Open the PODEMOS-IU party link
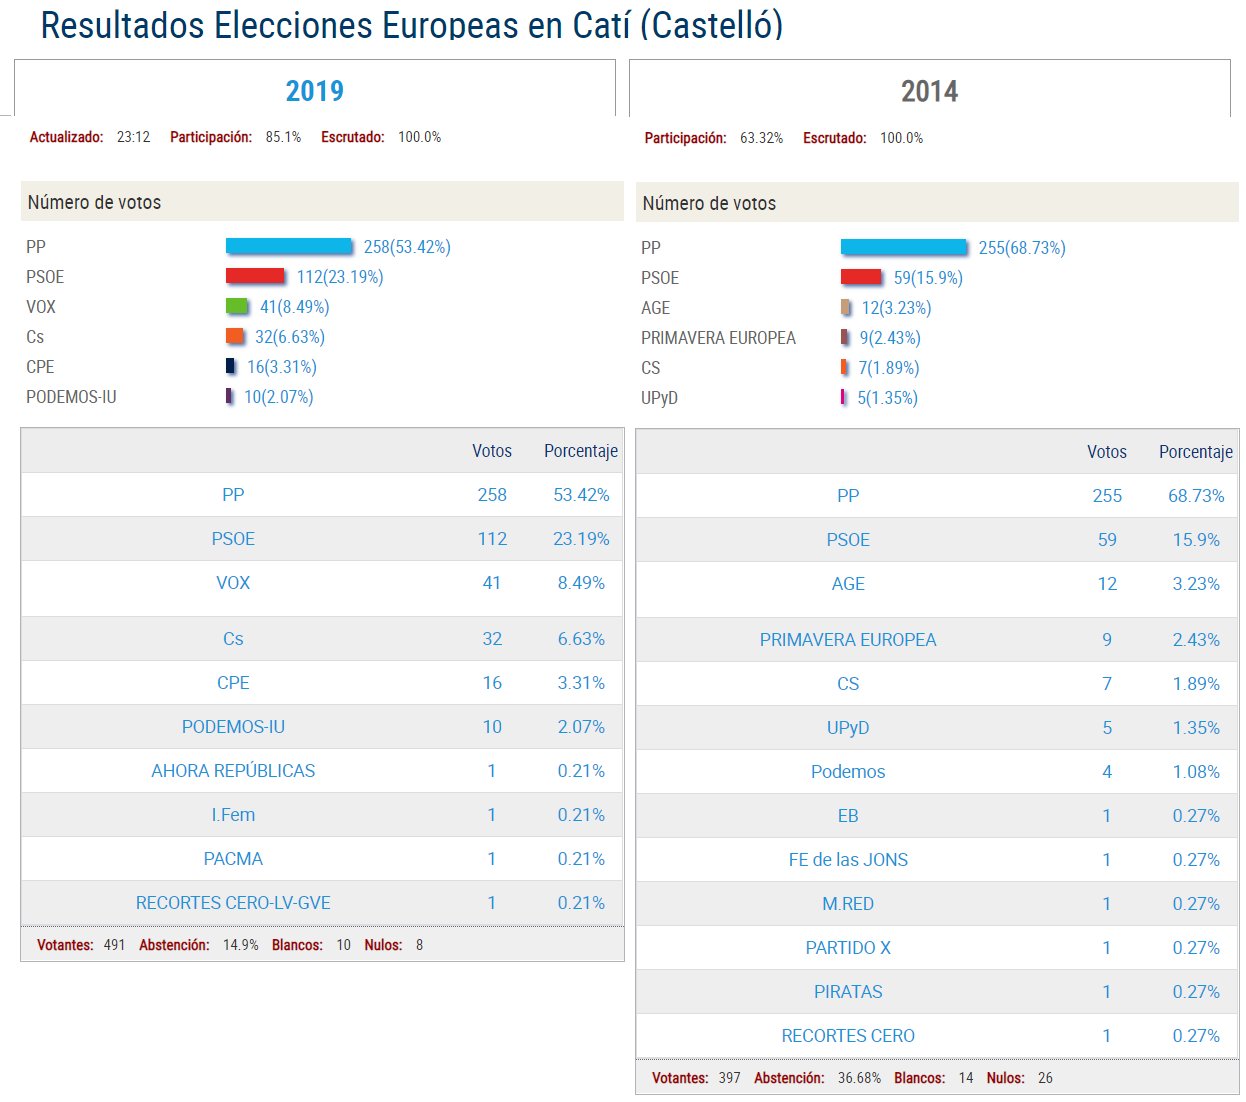 click(x=233, y=727)
